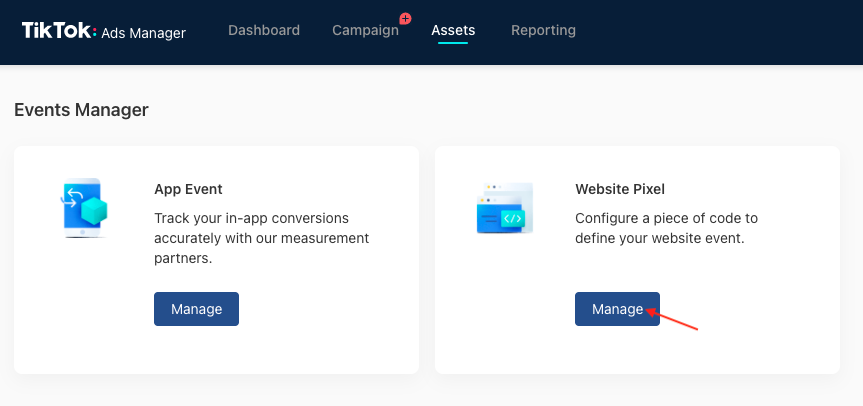This screenshot has width=863, height=406.
Task: Click the TikTok logo wordmark
Action: 59,31
